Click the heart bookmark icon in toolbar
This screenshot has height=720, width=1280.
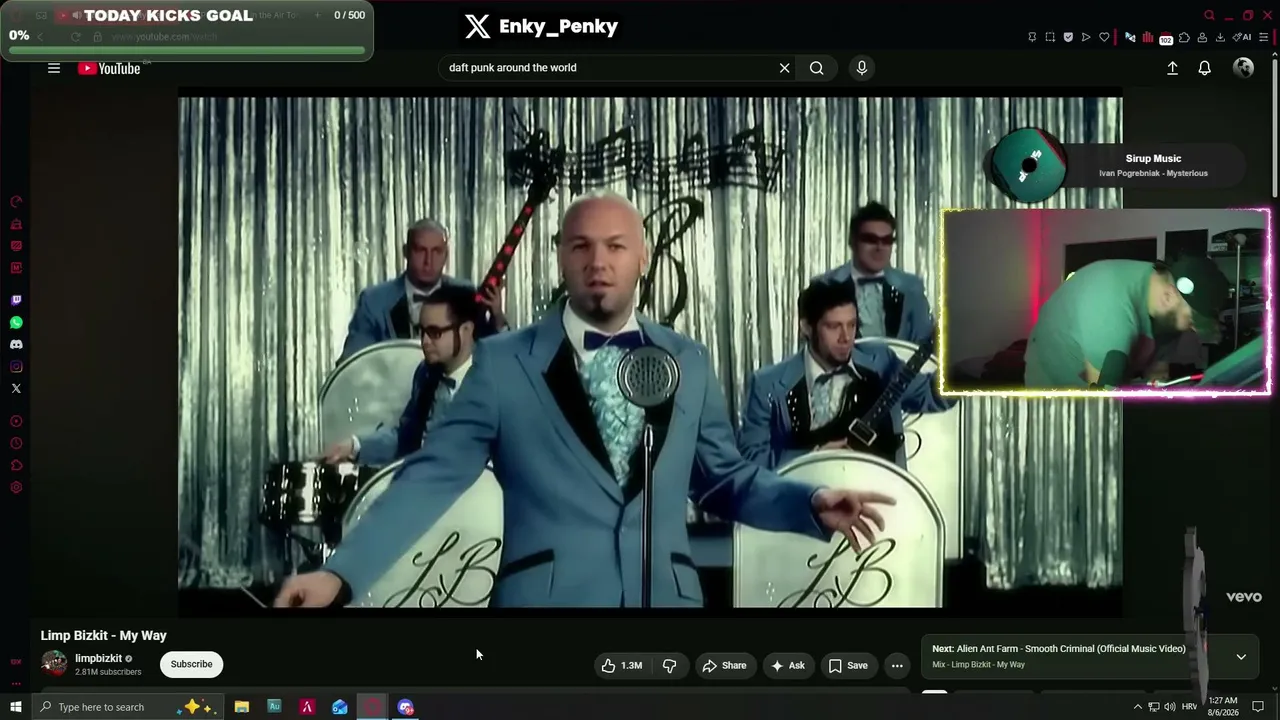pos(1104,37)
